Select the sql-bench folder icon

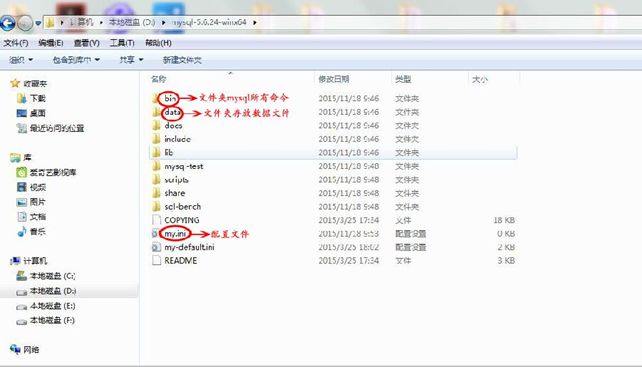pyautogui.click(x=156, y=206)
